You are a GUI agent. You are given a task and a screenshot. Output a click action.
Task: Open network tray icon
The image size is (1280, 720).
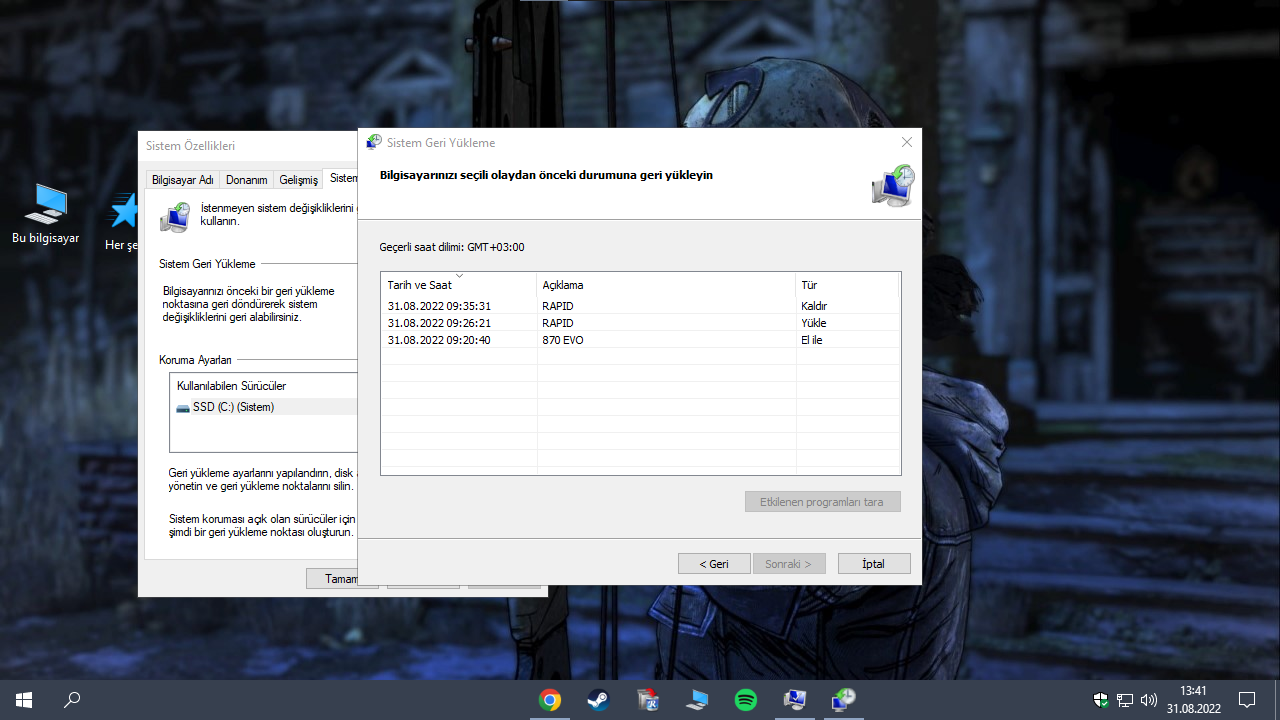tap(1125, 700)
